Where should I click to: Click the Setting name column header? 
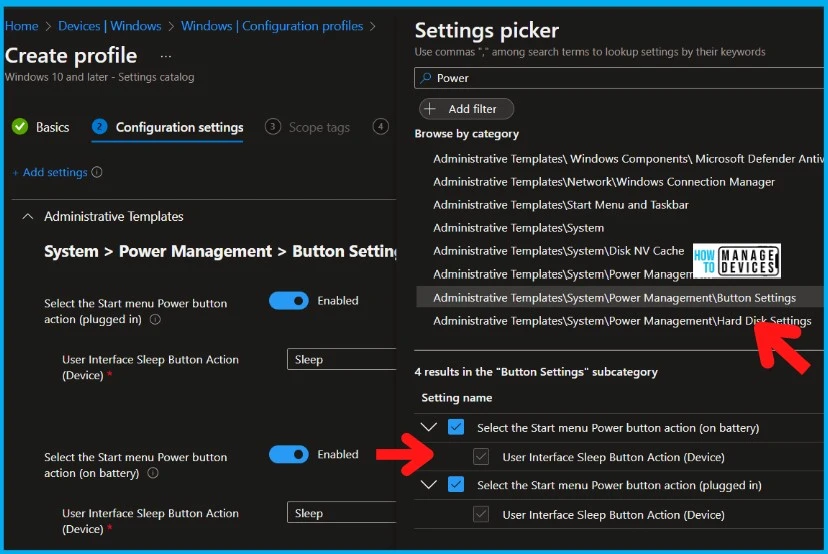(x=456, y=398)
